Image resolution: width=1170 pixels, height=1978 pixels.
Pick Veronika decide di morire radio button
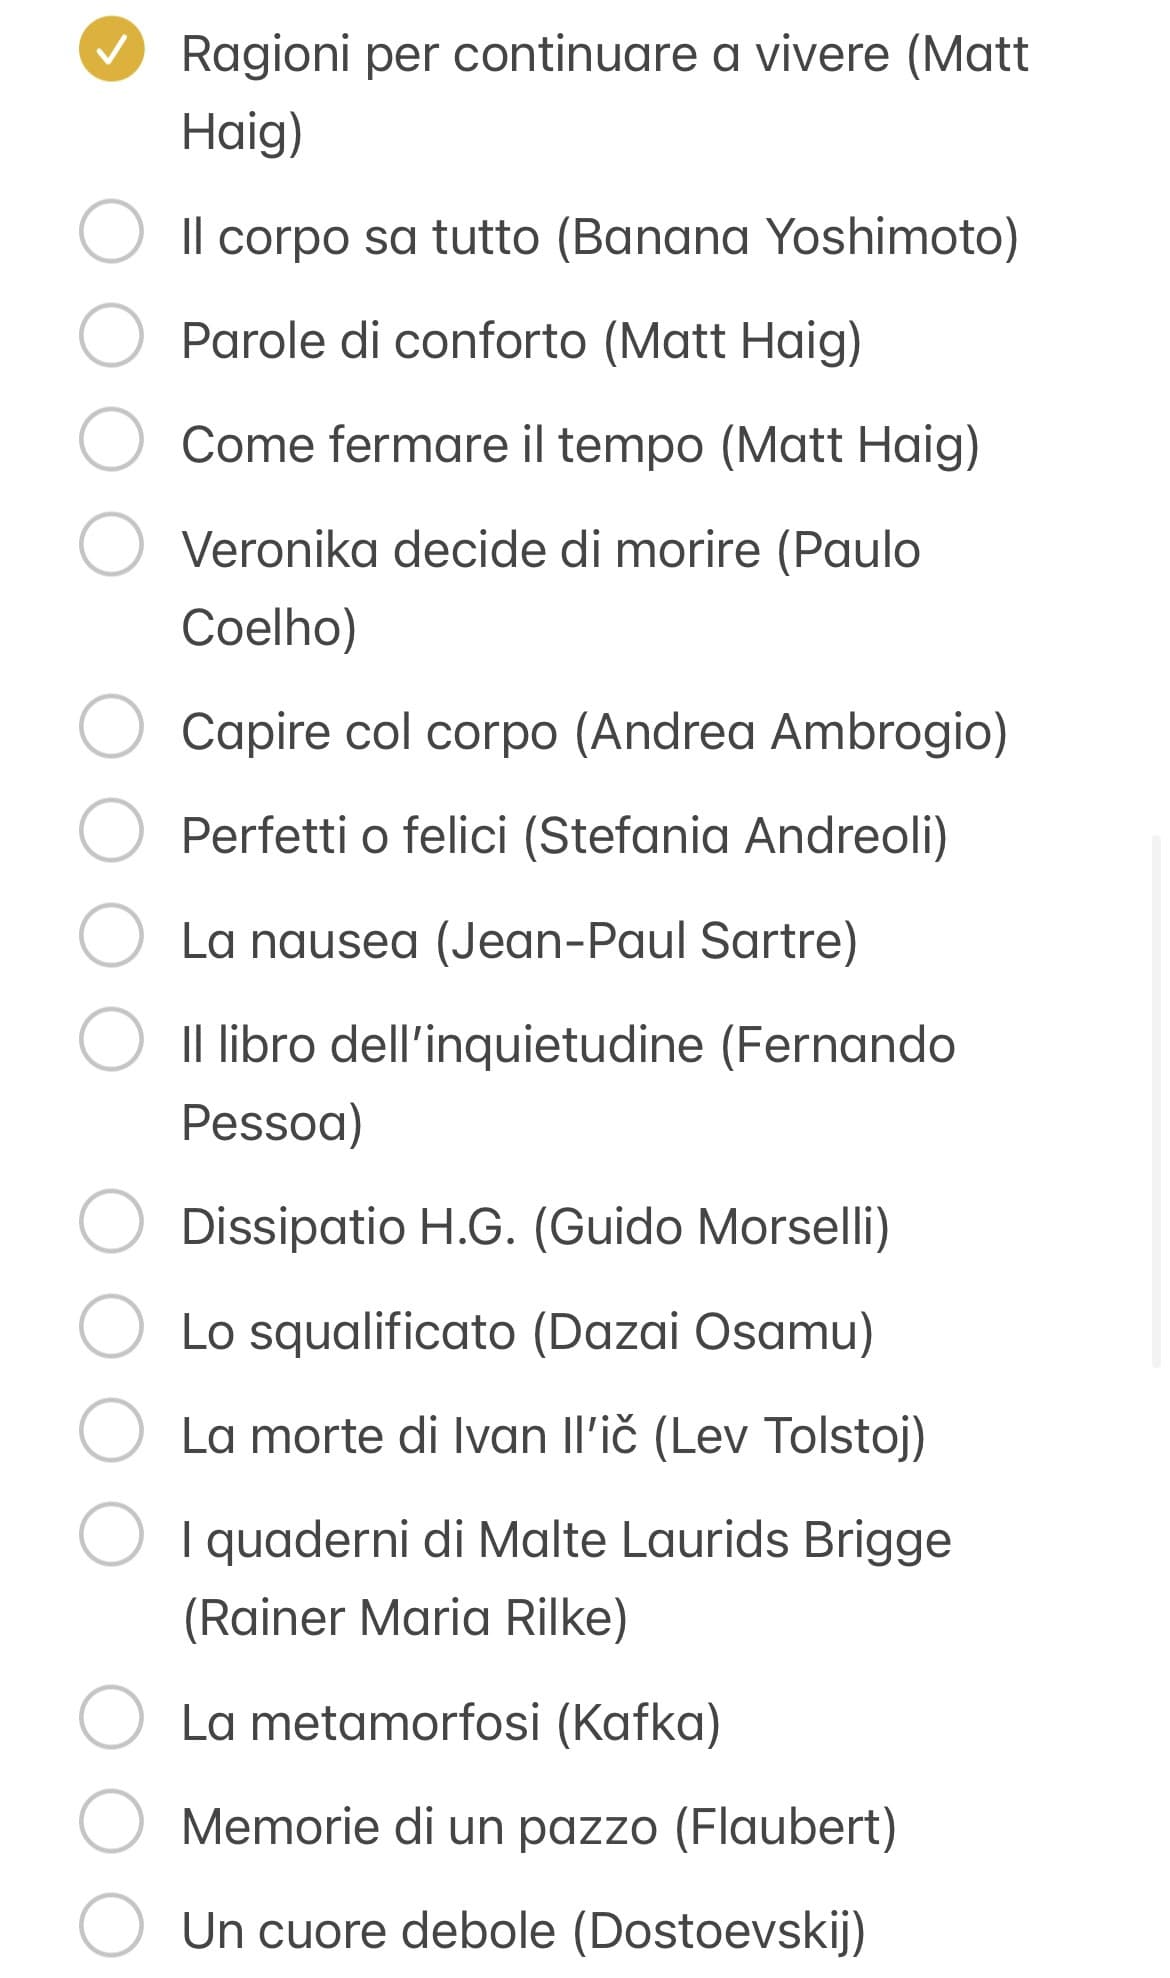point(111,544)
